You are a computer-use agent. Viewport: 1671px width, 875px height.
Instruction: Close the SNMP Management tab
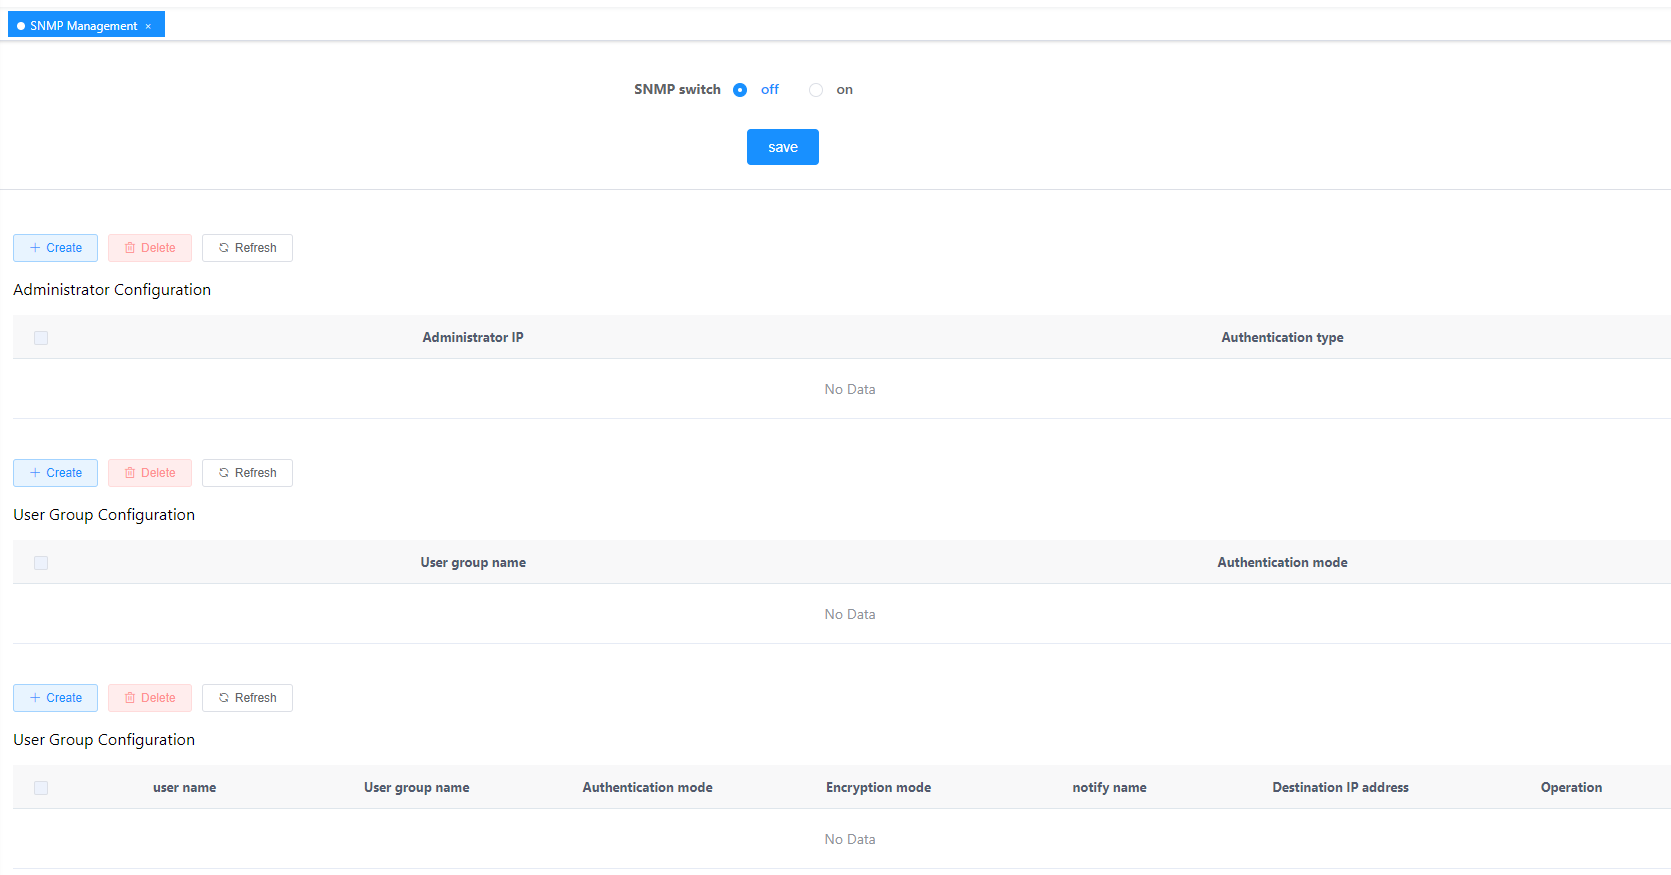pos(148,27)
